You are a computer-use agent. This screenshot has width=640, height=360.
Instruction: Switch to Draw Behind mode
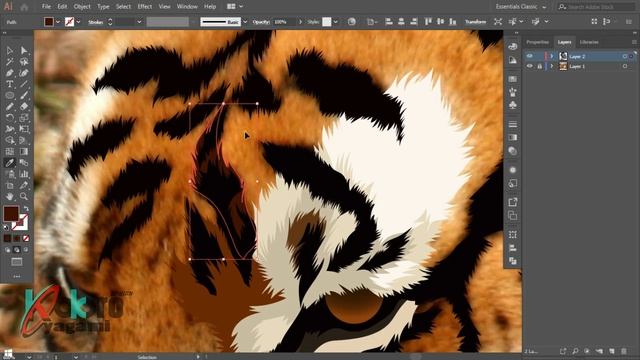point(17,249)
